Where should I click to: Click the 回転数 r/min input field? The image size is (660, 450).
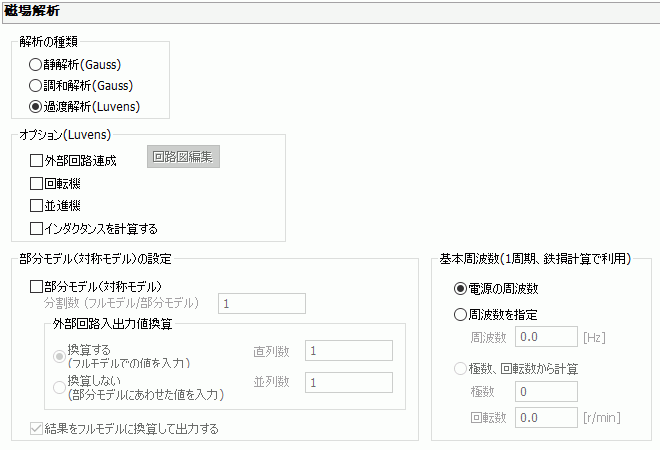tap(547, 416)
